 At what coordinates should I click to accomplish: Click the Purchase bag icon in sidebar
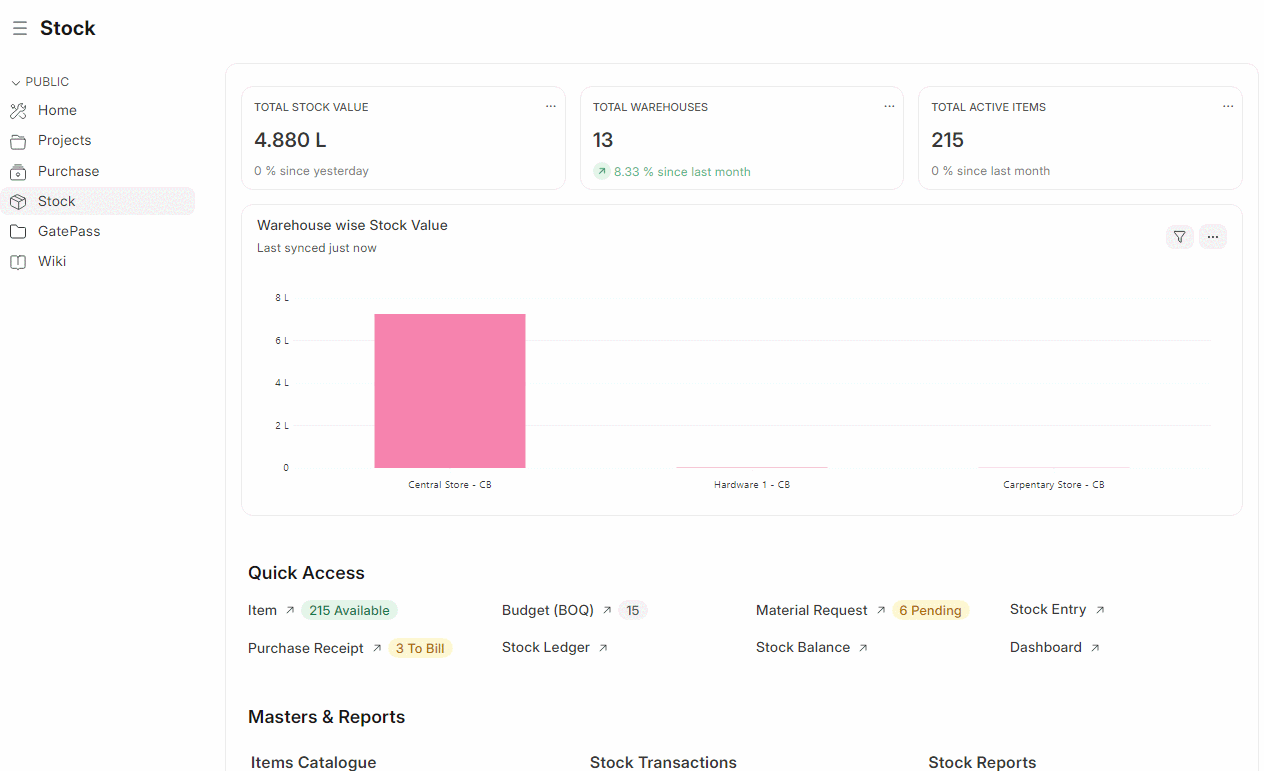coord(18,171)
